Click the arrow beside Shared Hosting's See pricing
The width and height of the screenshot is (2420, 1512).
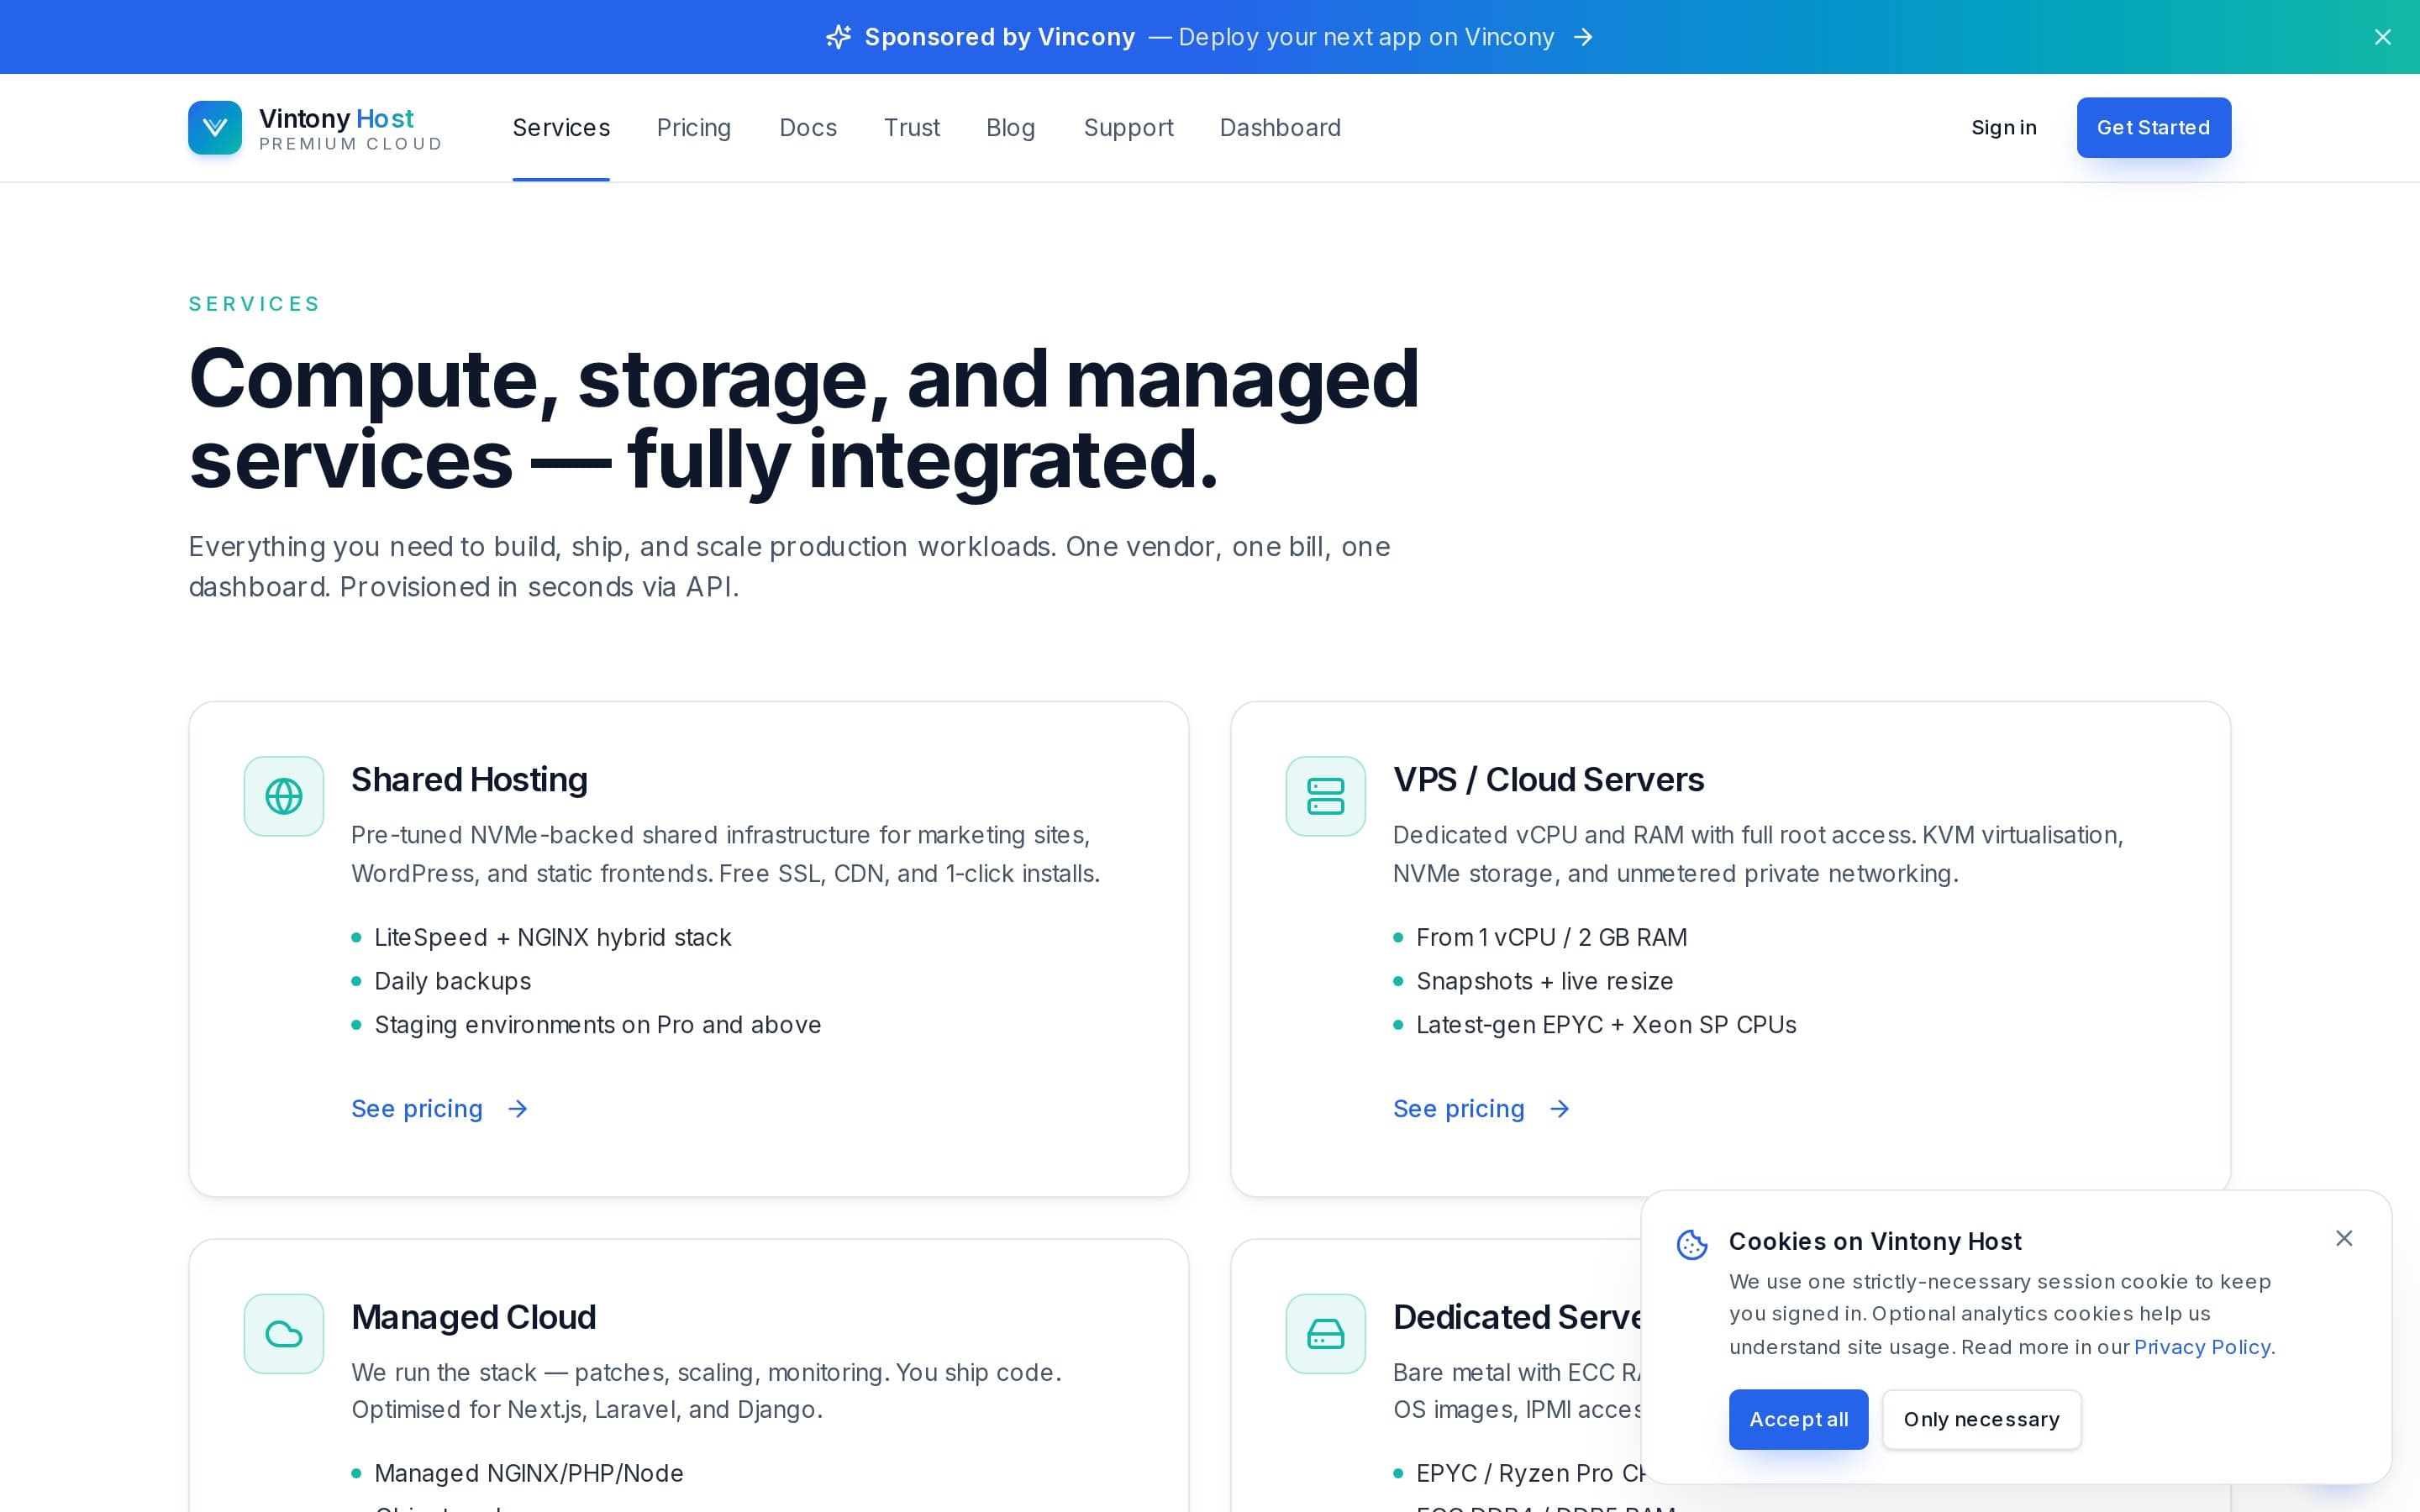[517, 1109]
